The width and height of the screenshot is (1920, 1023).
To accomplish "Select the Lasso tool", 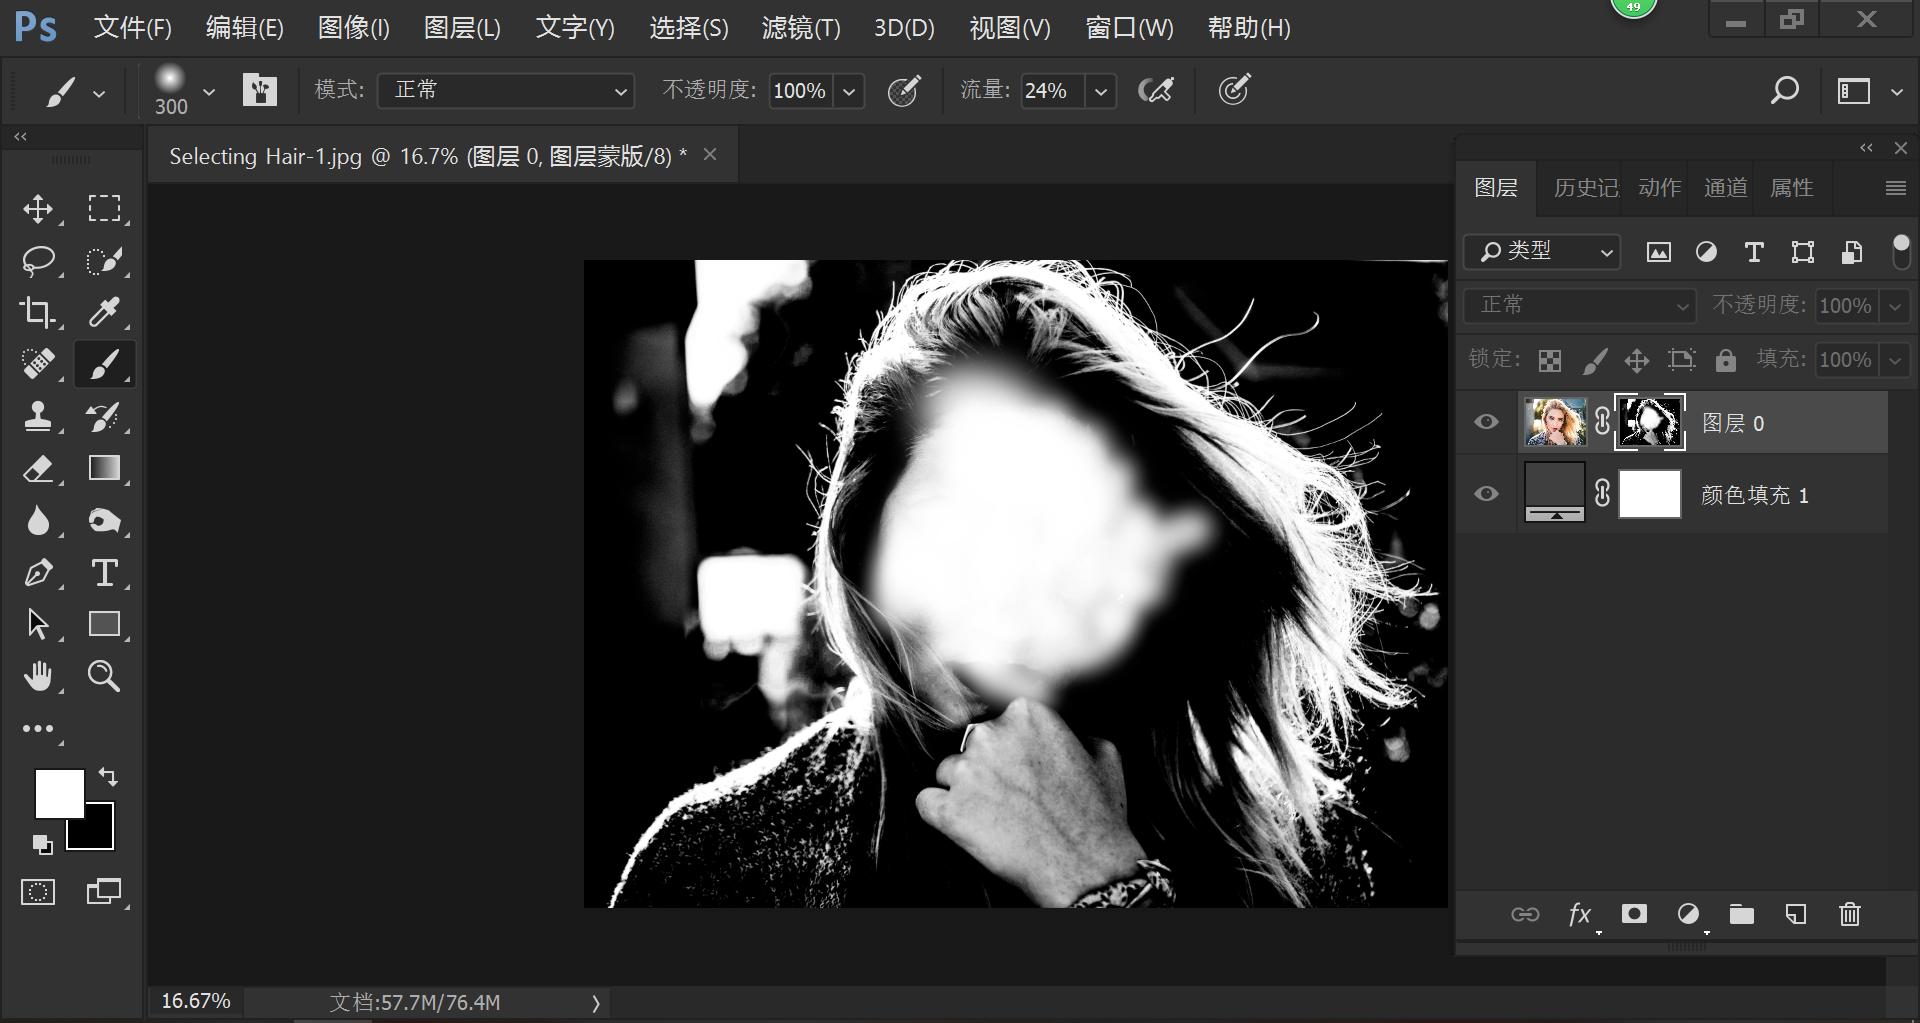I will point(39,261).
